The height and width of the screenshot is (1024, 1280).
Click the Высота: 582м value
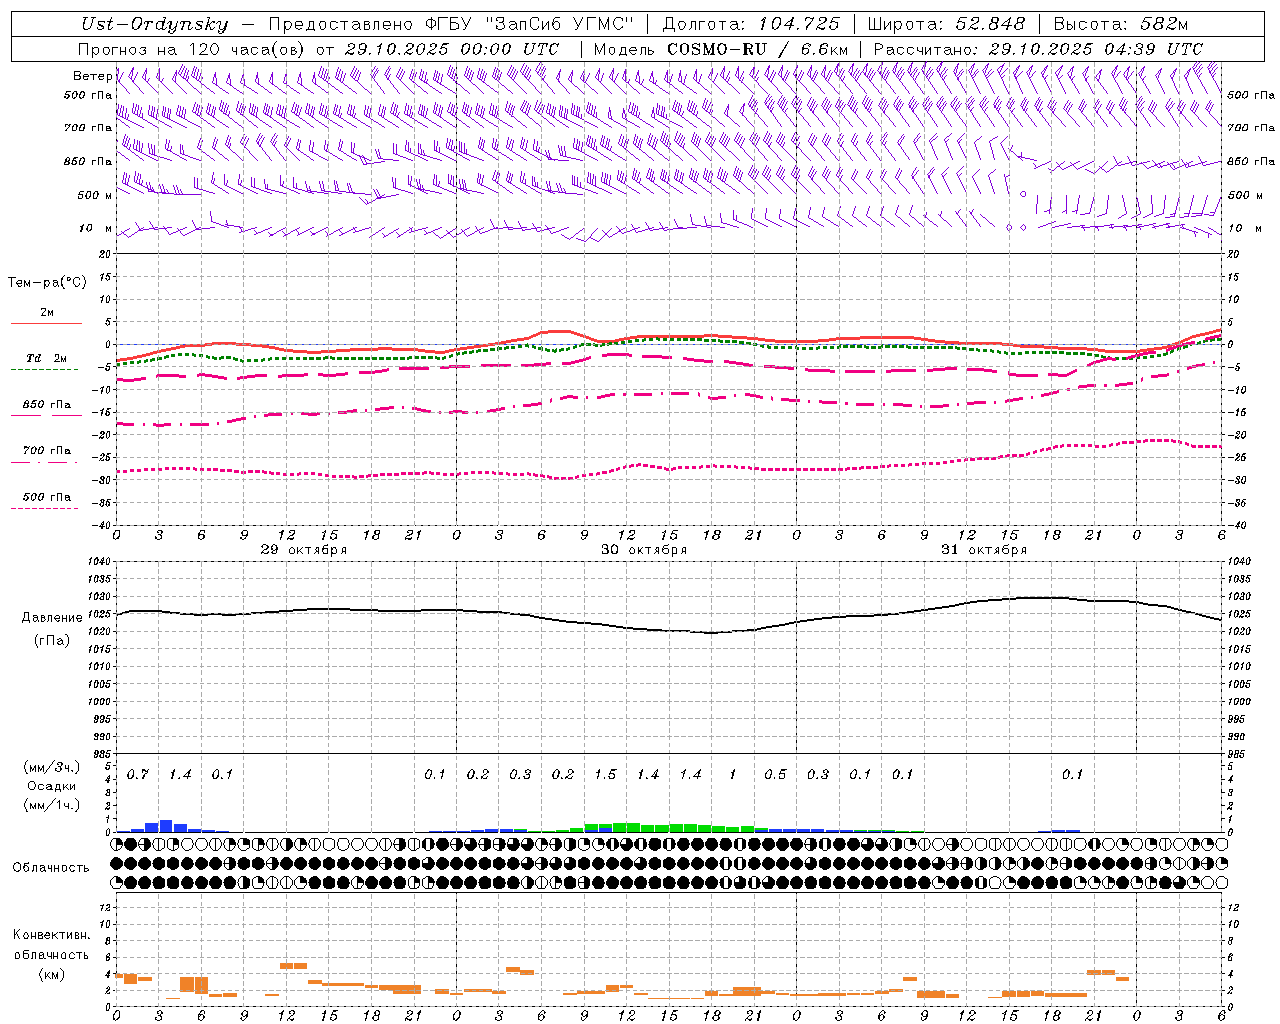pyautogui.click(x=1121, y=25)
